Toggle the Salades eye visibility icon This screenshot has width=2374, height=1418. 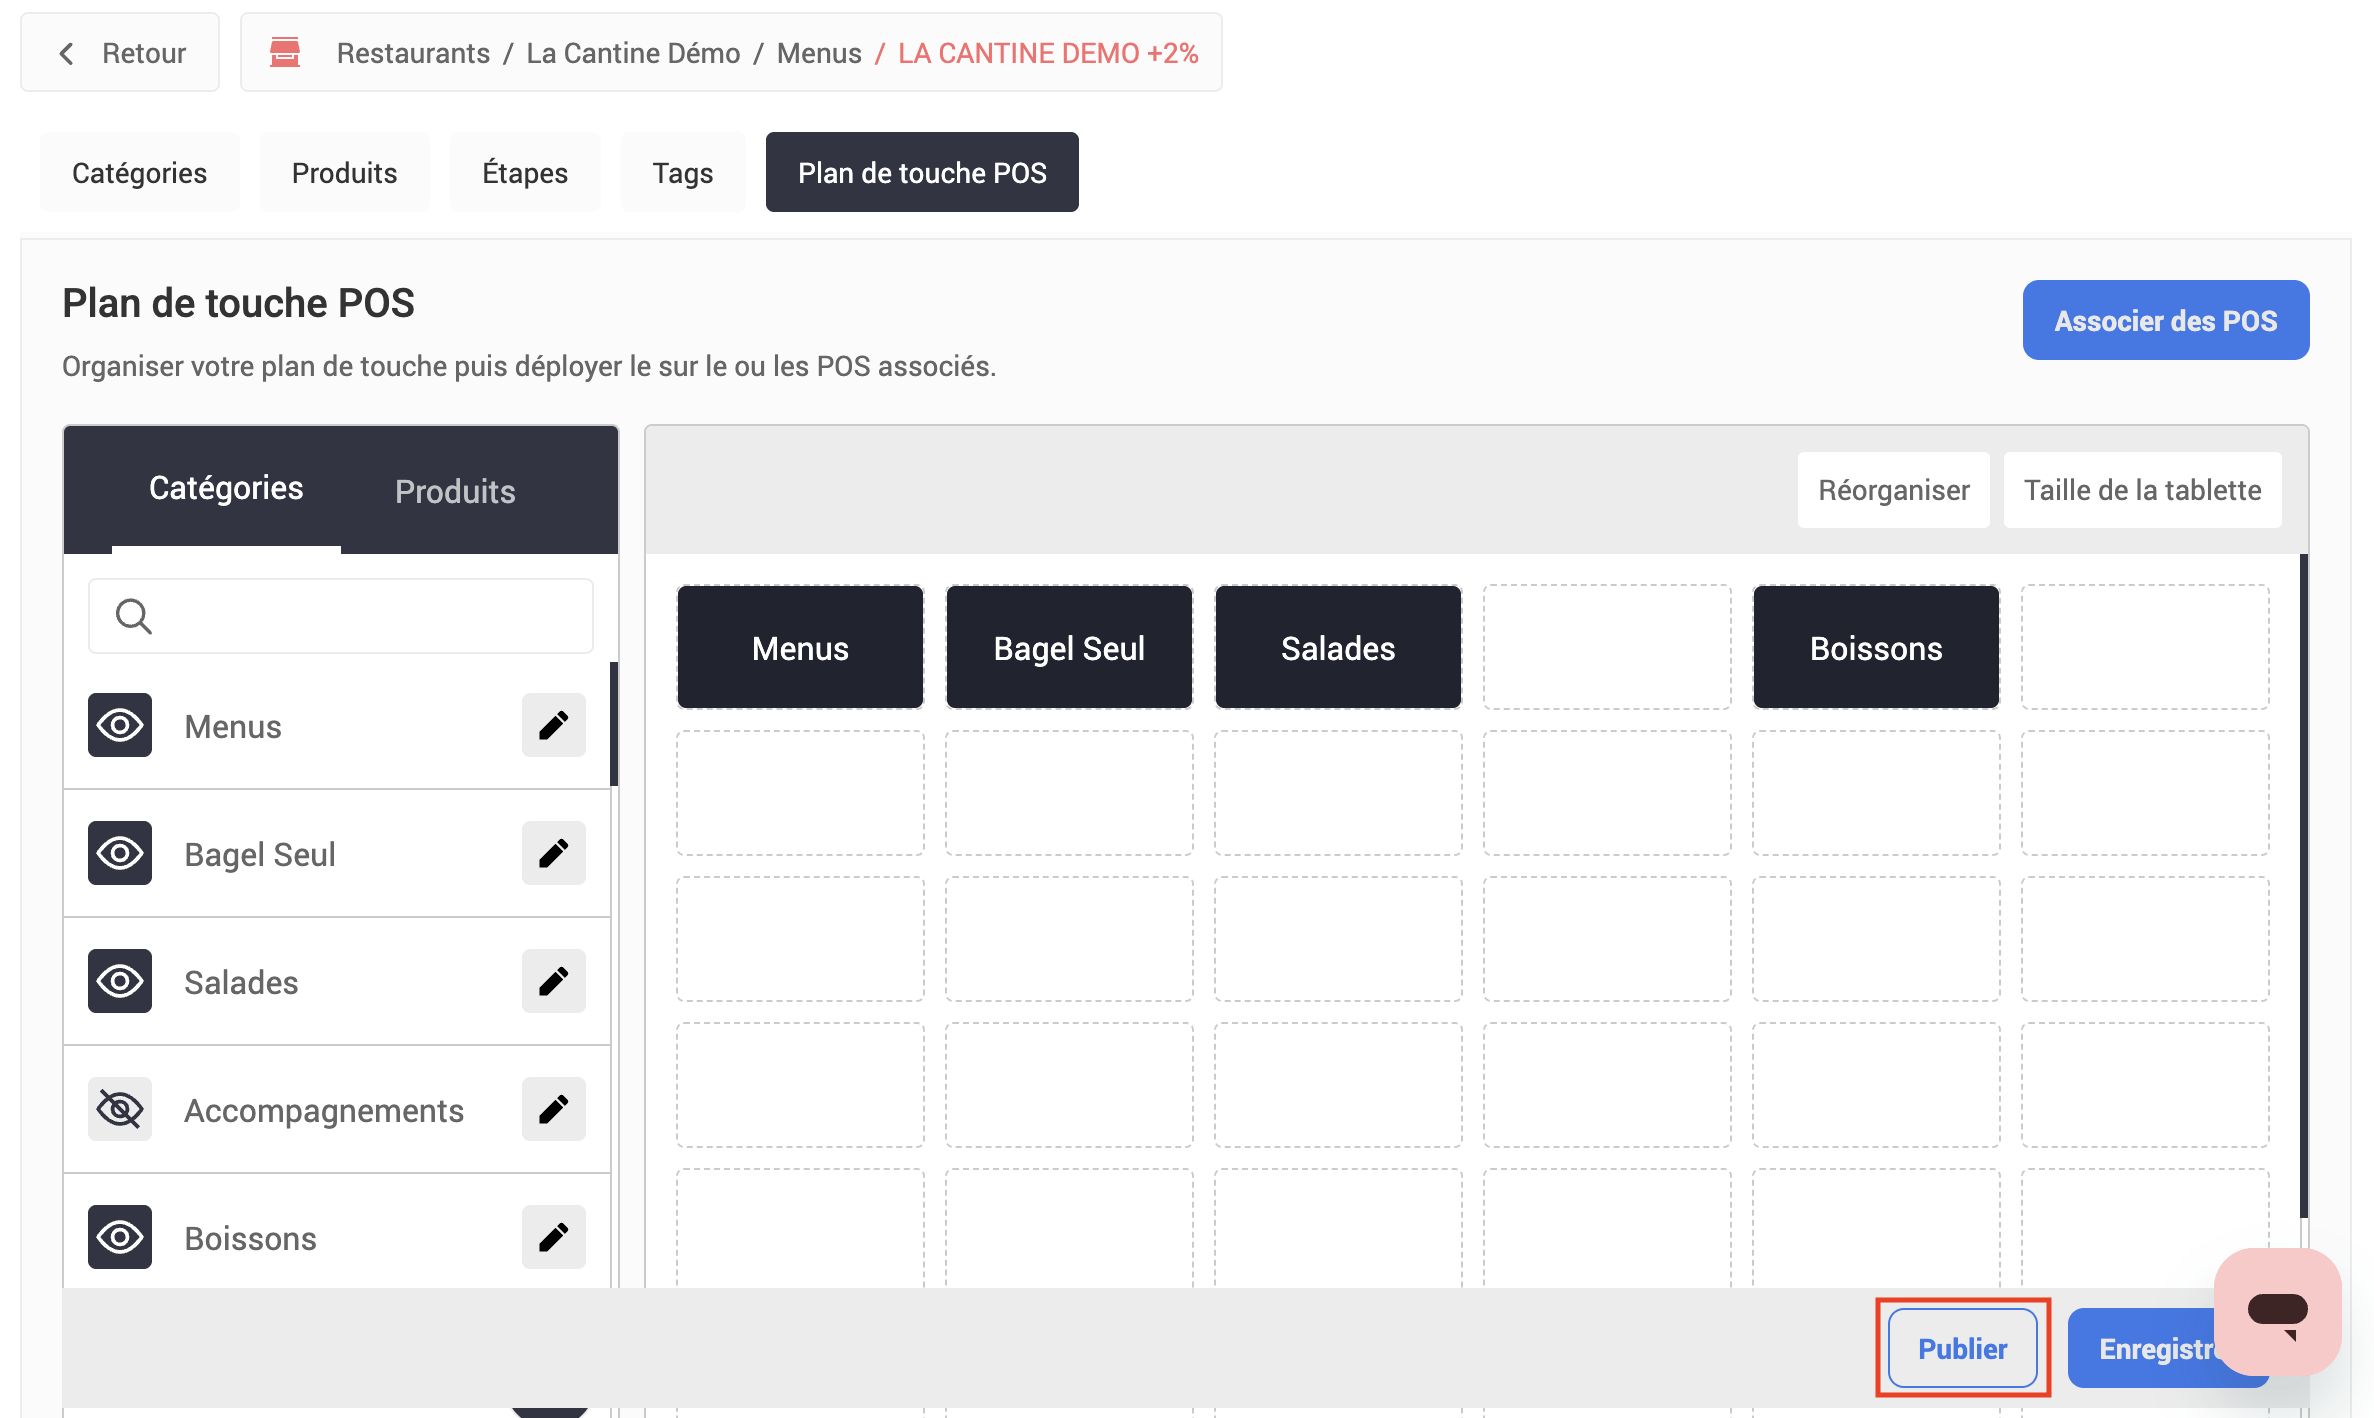[120, 981]
